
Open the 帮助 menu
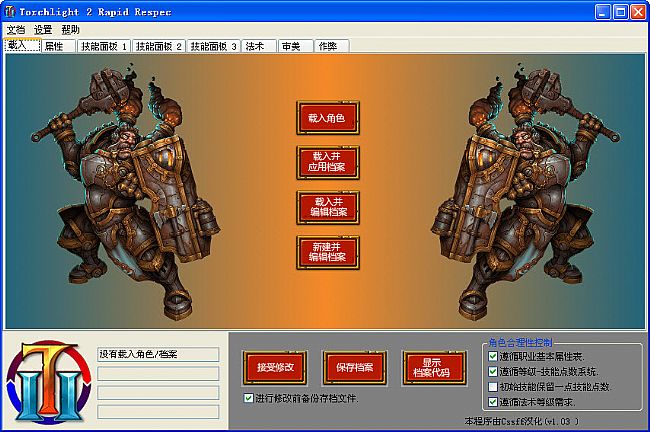pos(70,30)
